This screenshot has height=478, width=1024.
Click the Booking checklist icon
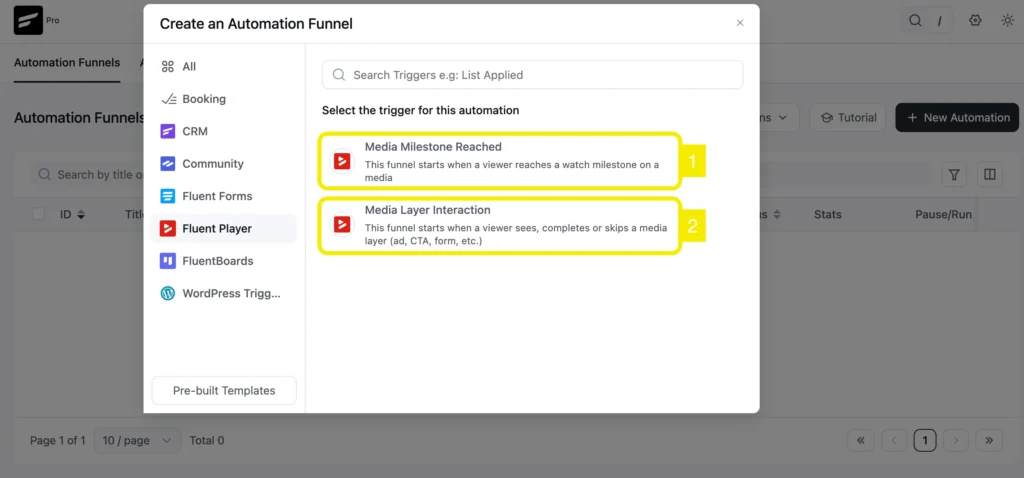tap(168, 99)
